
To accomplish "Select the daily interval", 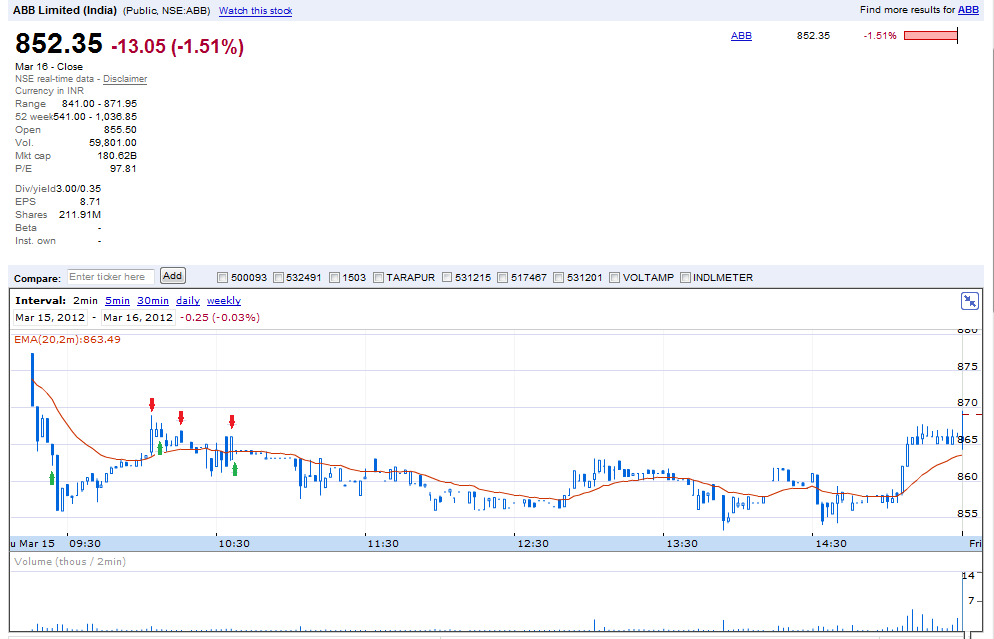I will pos(188,300).
